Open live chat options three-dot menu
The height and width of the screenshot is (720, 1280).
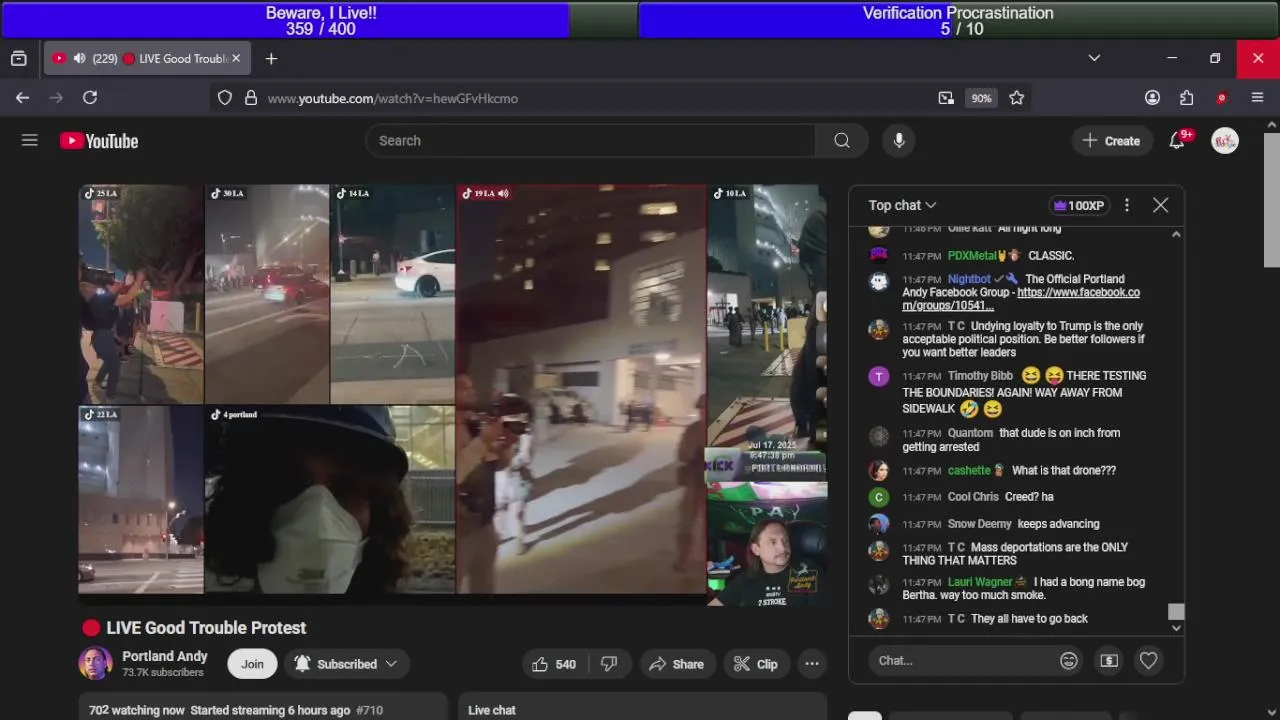click(1127, 205)
